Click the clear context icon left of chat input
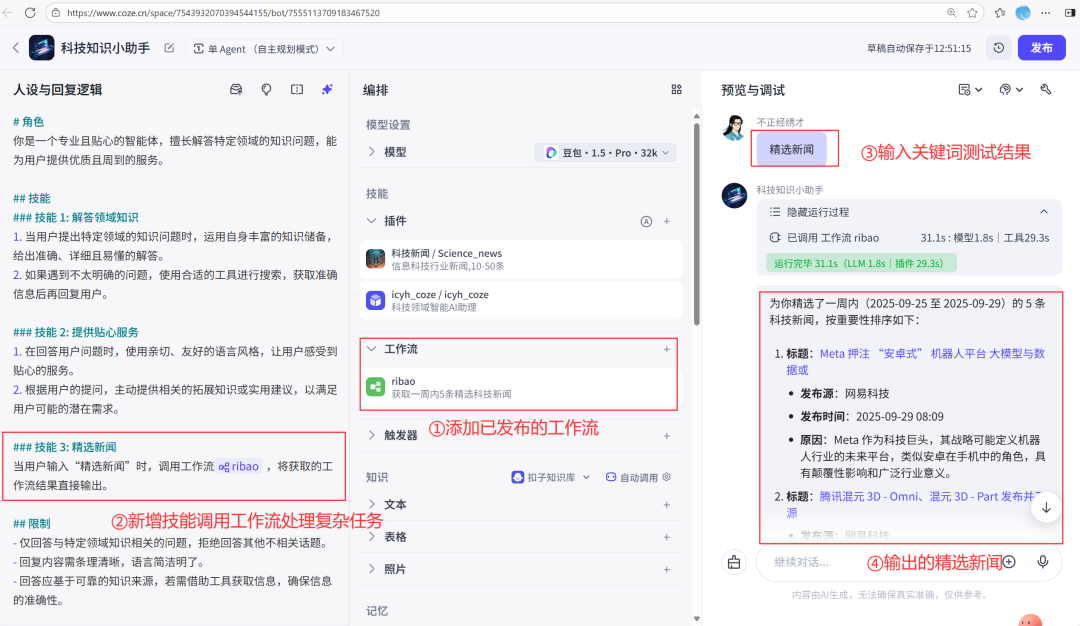 click(734, 562)
